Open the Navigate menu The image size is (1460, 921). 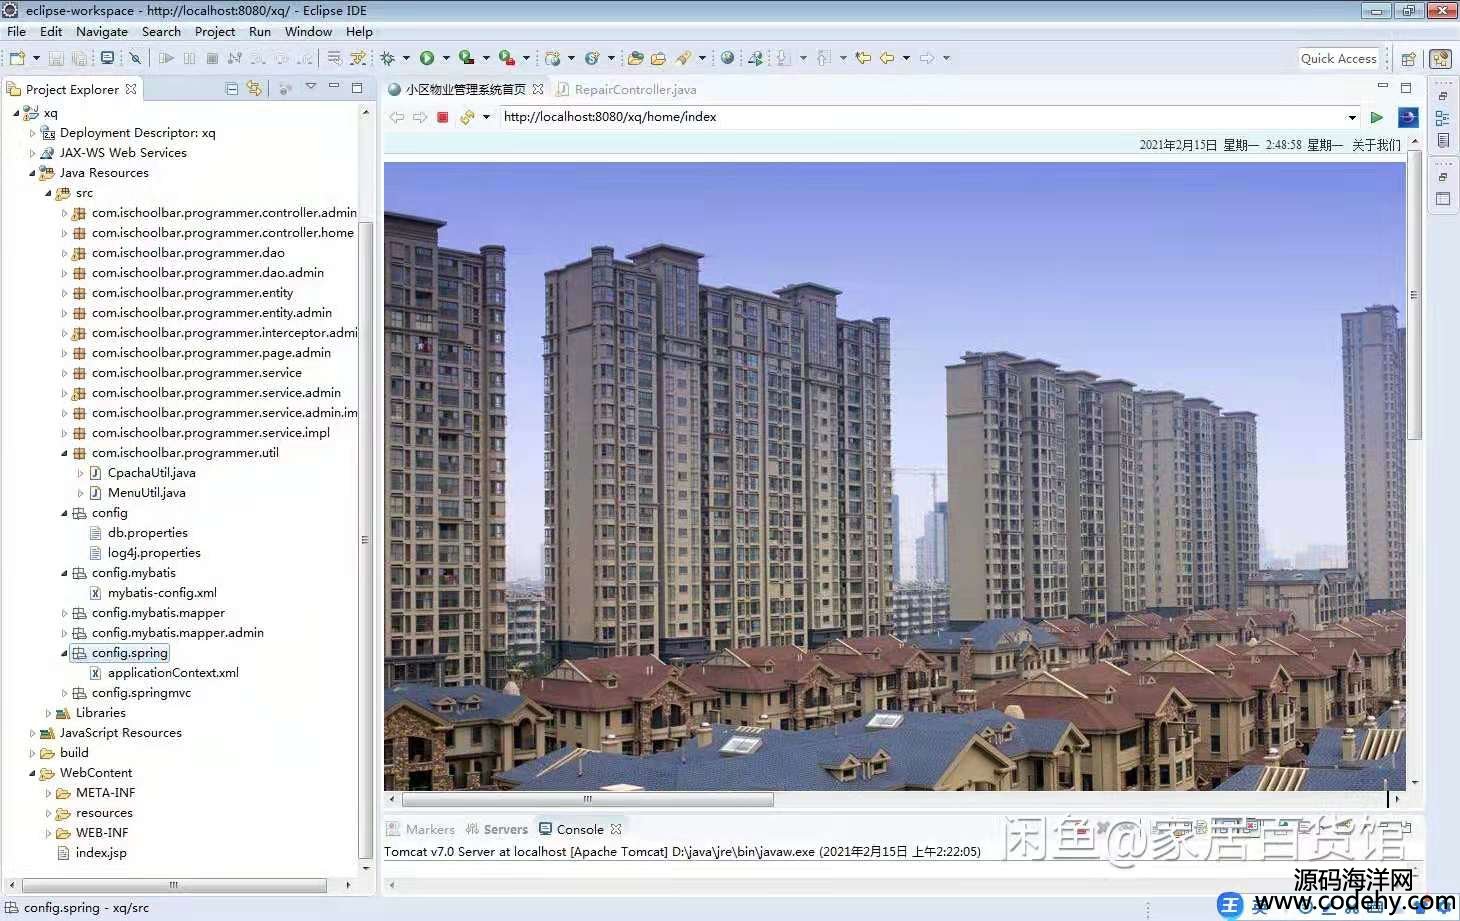click(102, 31)
